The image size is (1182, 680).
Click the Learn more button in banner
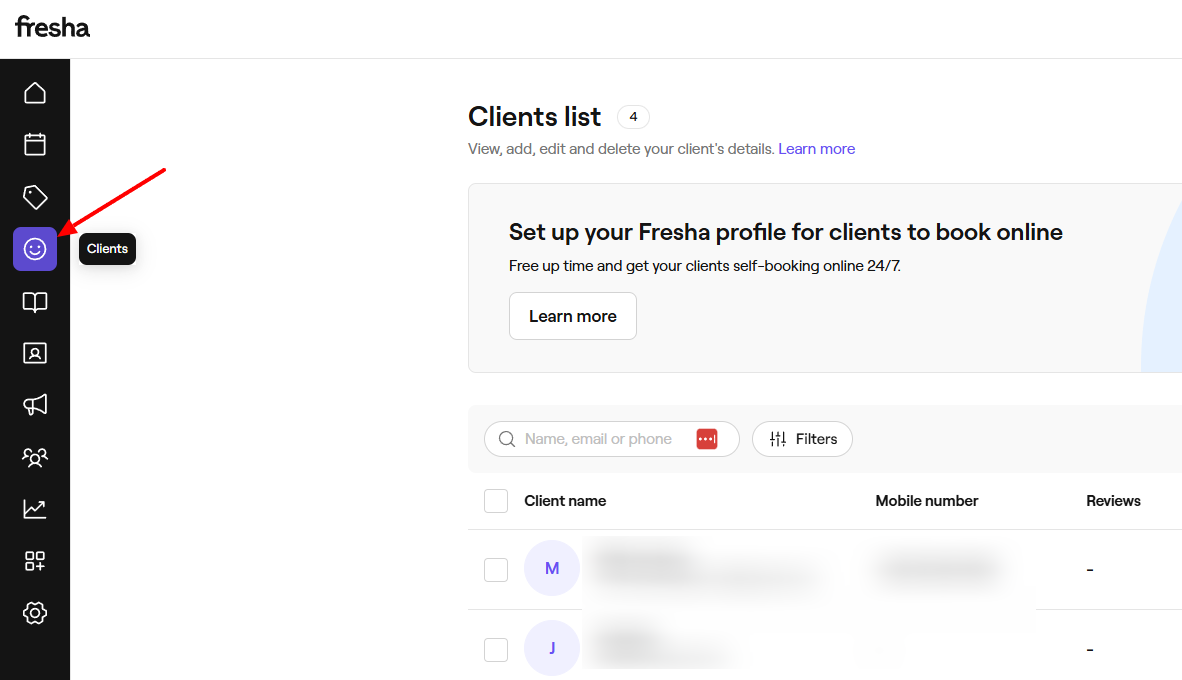point(572,316)
